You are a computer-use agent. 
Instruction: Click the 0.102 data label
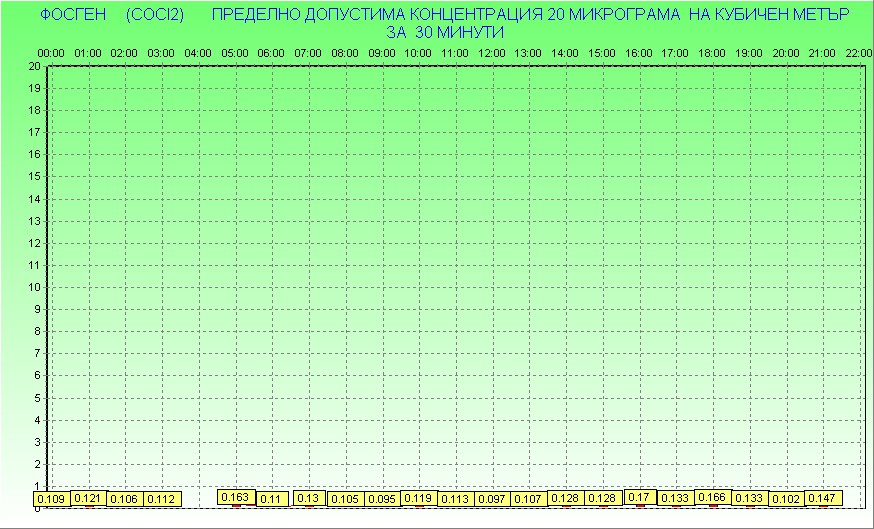pos(786,499)
